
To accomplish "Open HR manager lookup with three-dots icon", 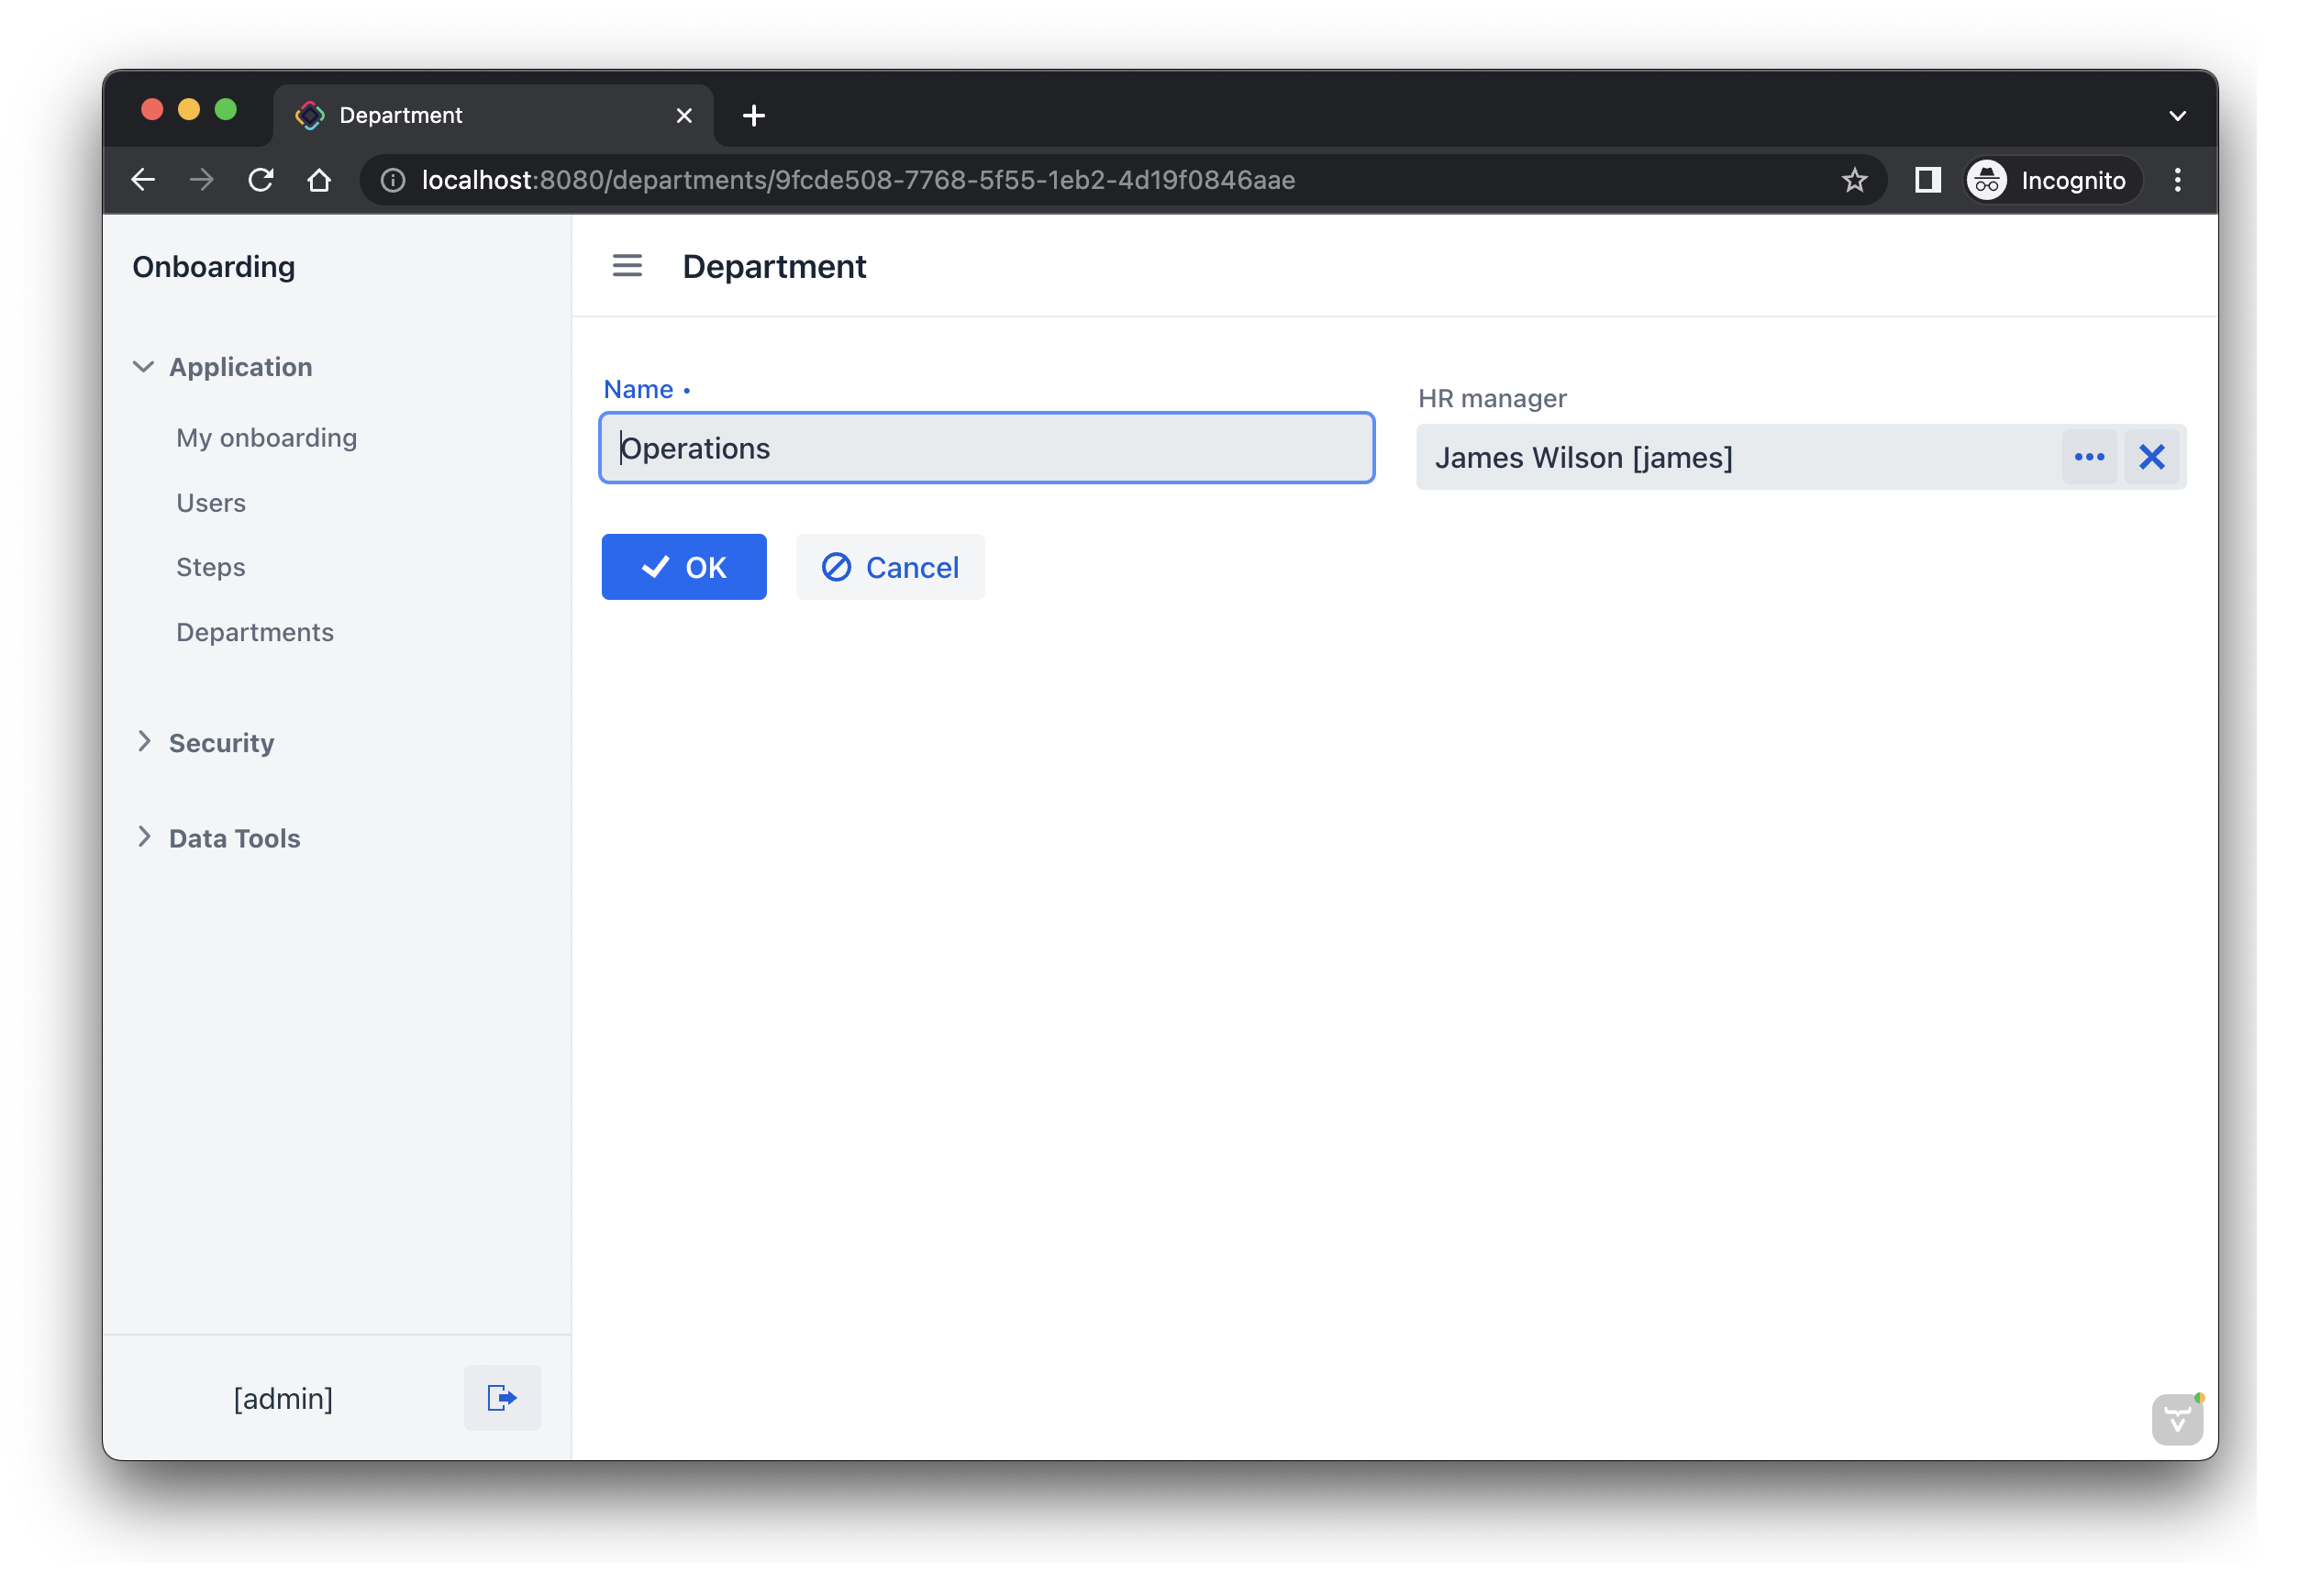I will (2088, 457).
